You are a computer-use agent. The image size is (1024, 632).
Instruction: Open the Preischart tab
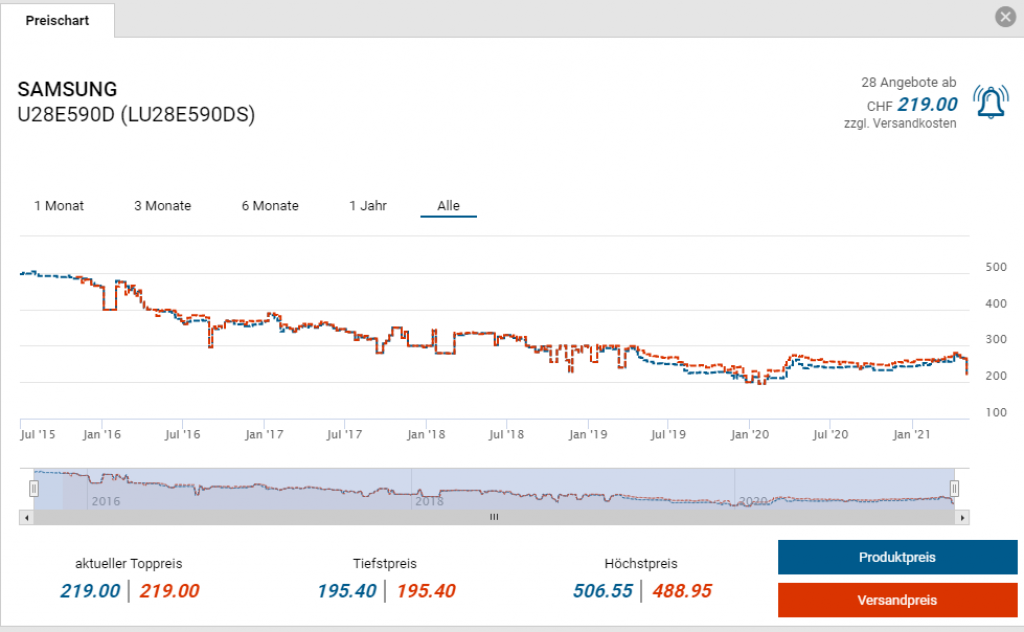(58, 20)
